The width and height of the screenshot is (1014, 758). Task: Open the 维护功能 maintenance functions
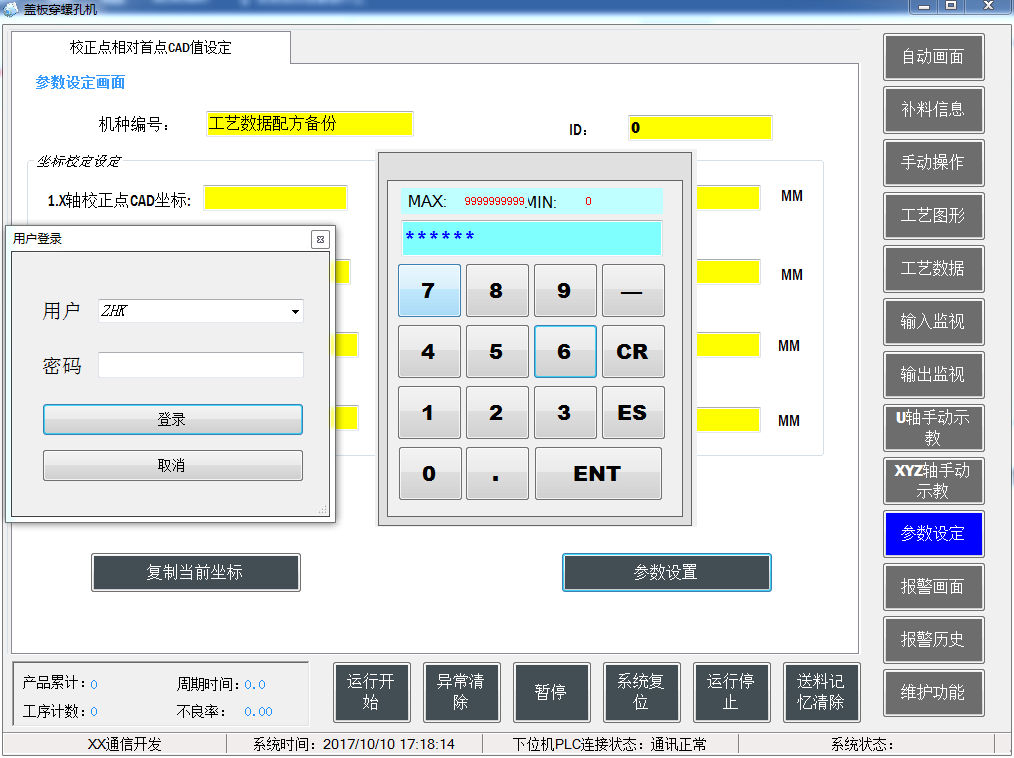pyautogui.click(x=933, y=693)
